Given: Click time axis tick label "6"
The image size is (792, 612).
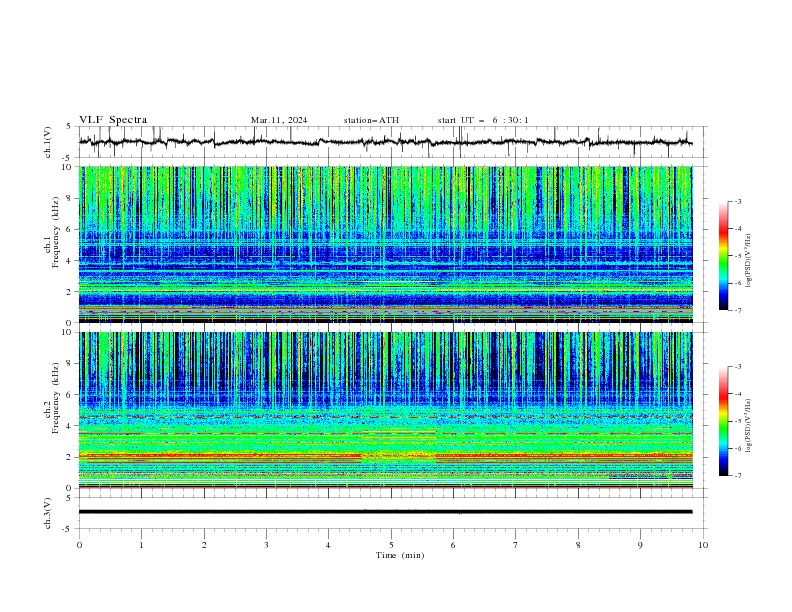Looking at the screenshot, I should (453, 545).
